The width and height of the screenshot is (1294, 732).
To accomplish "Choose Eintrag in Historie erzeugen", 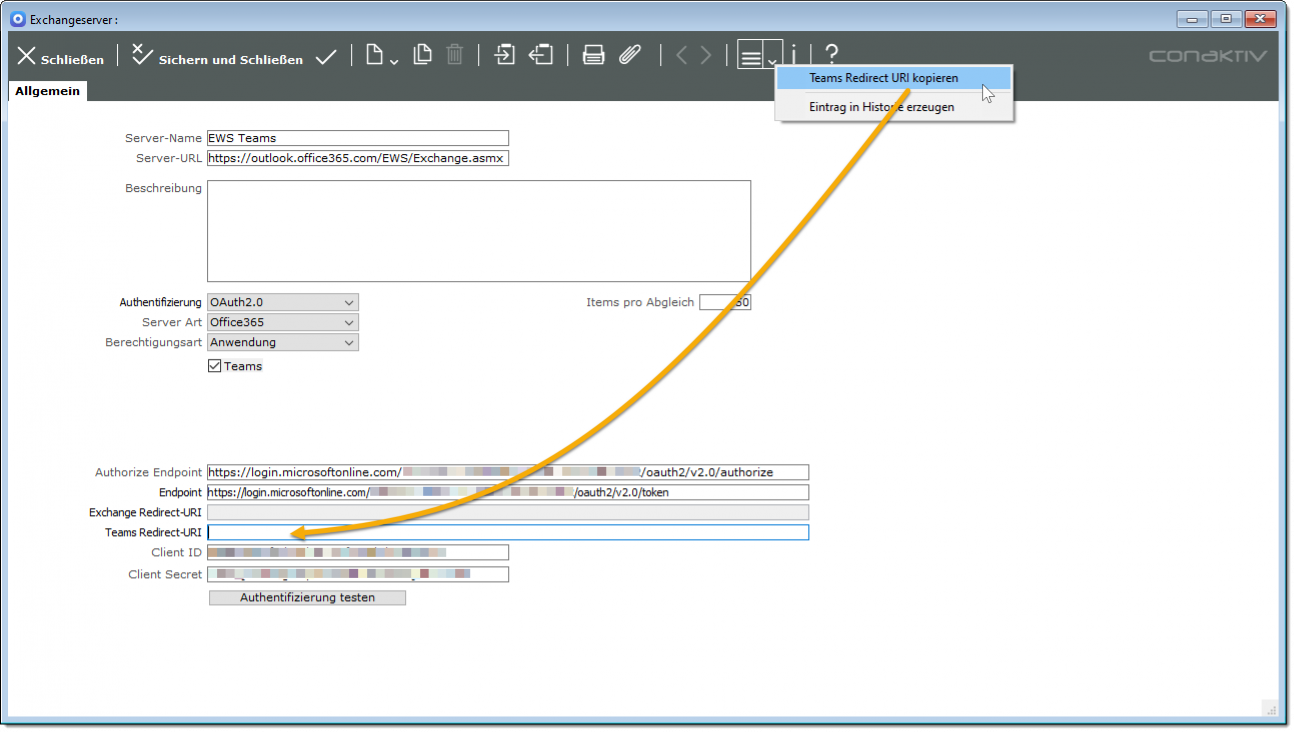I will point(881,107).
